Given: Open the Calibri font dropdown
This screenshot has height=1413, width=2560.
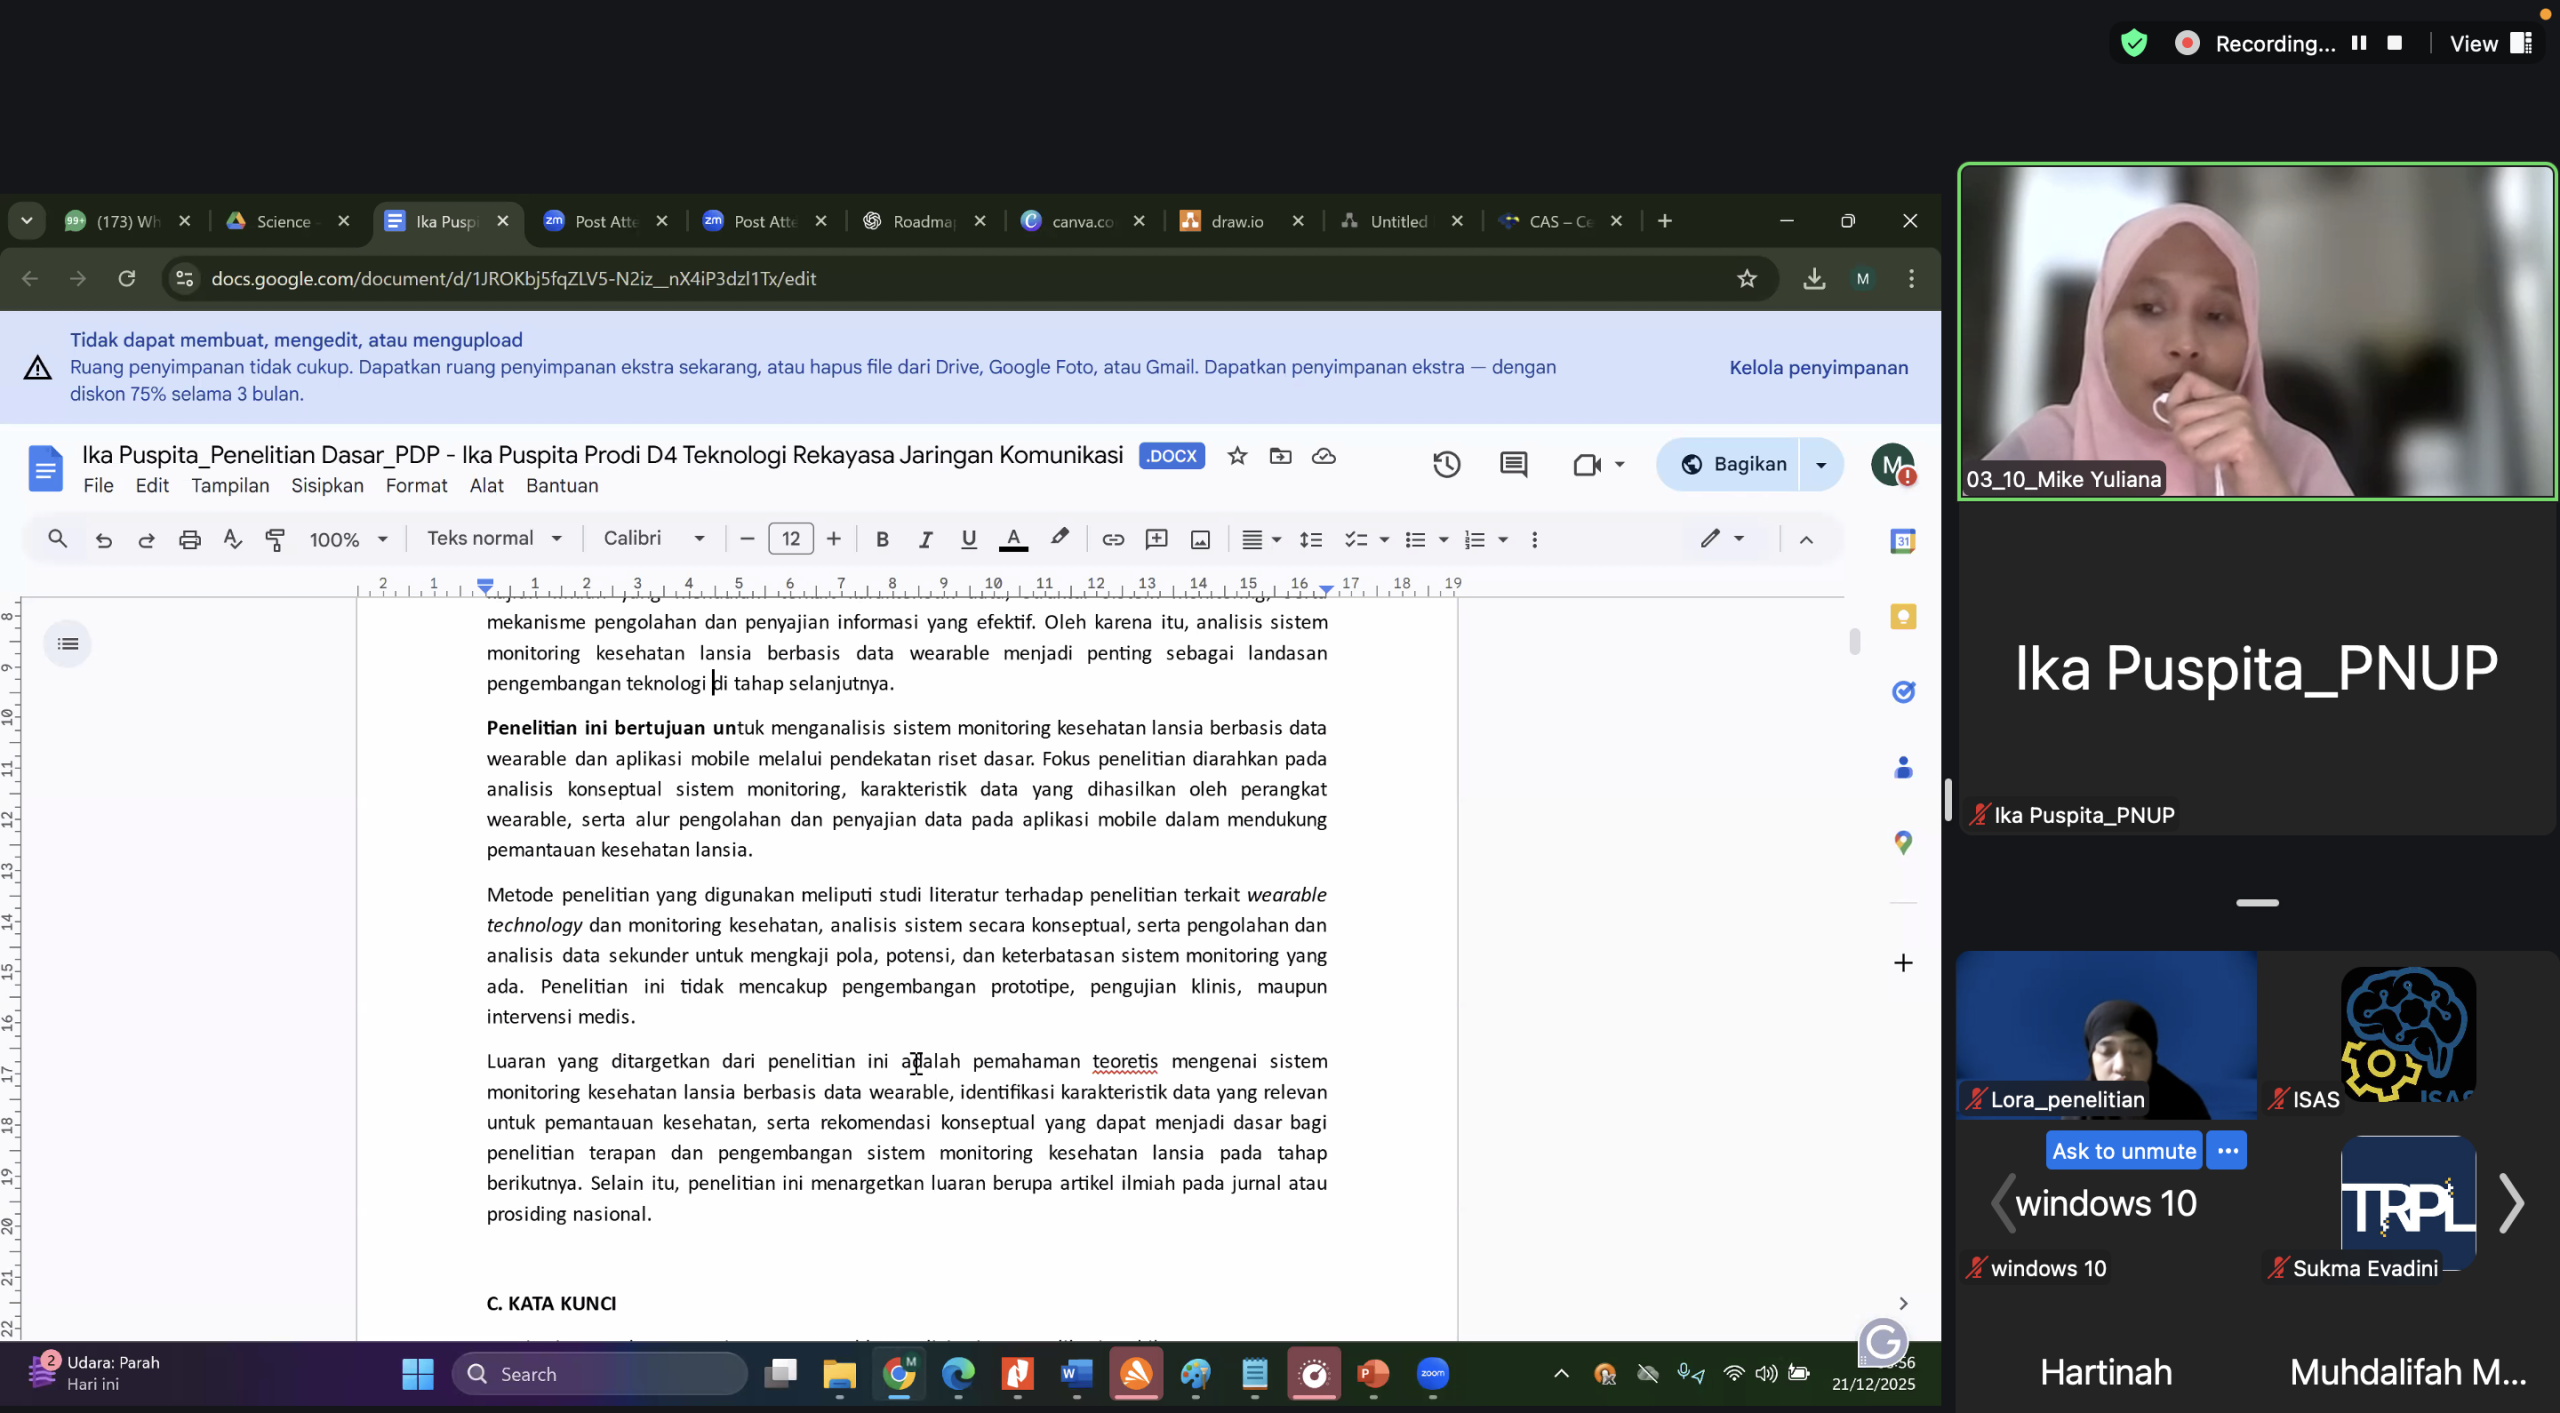Looking at the screenshot, I should coord(653,539).
